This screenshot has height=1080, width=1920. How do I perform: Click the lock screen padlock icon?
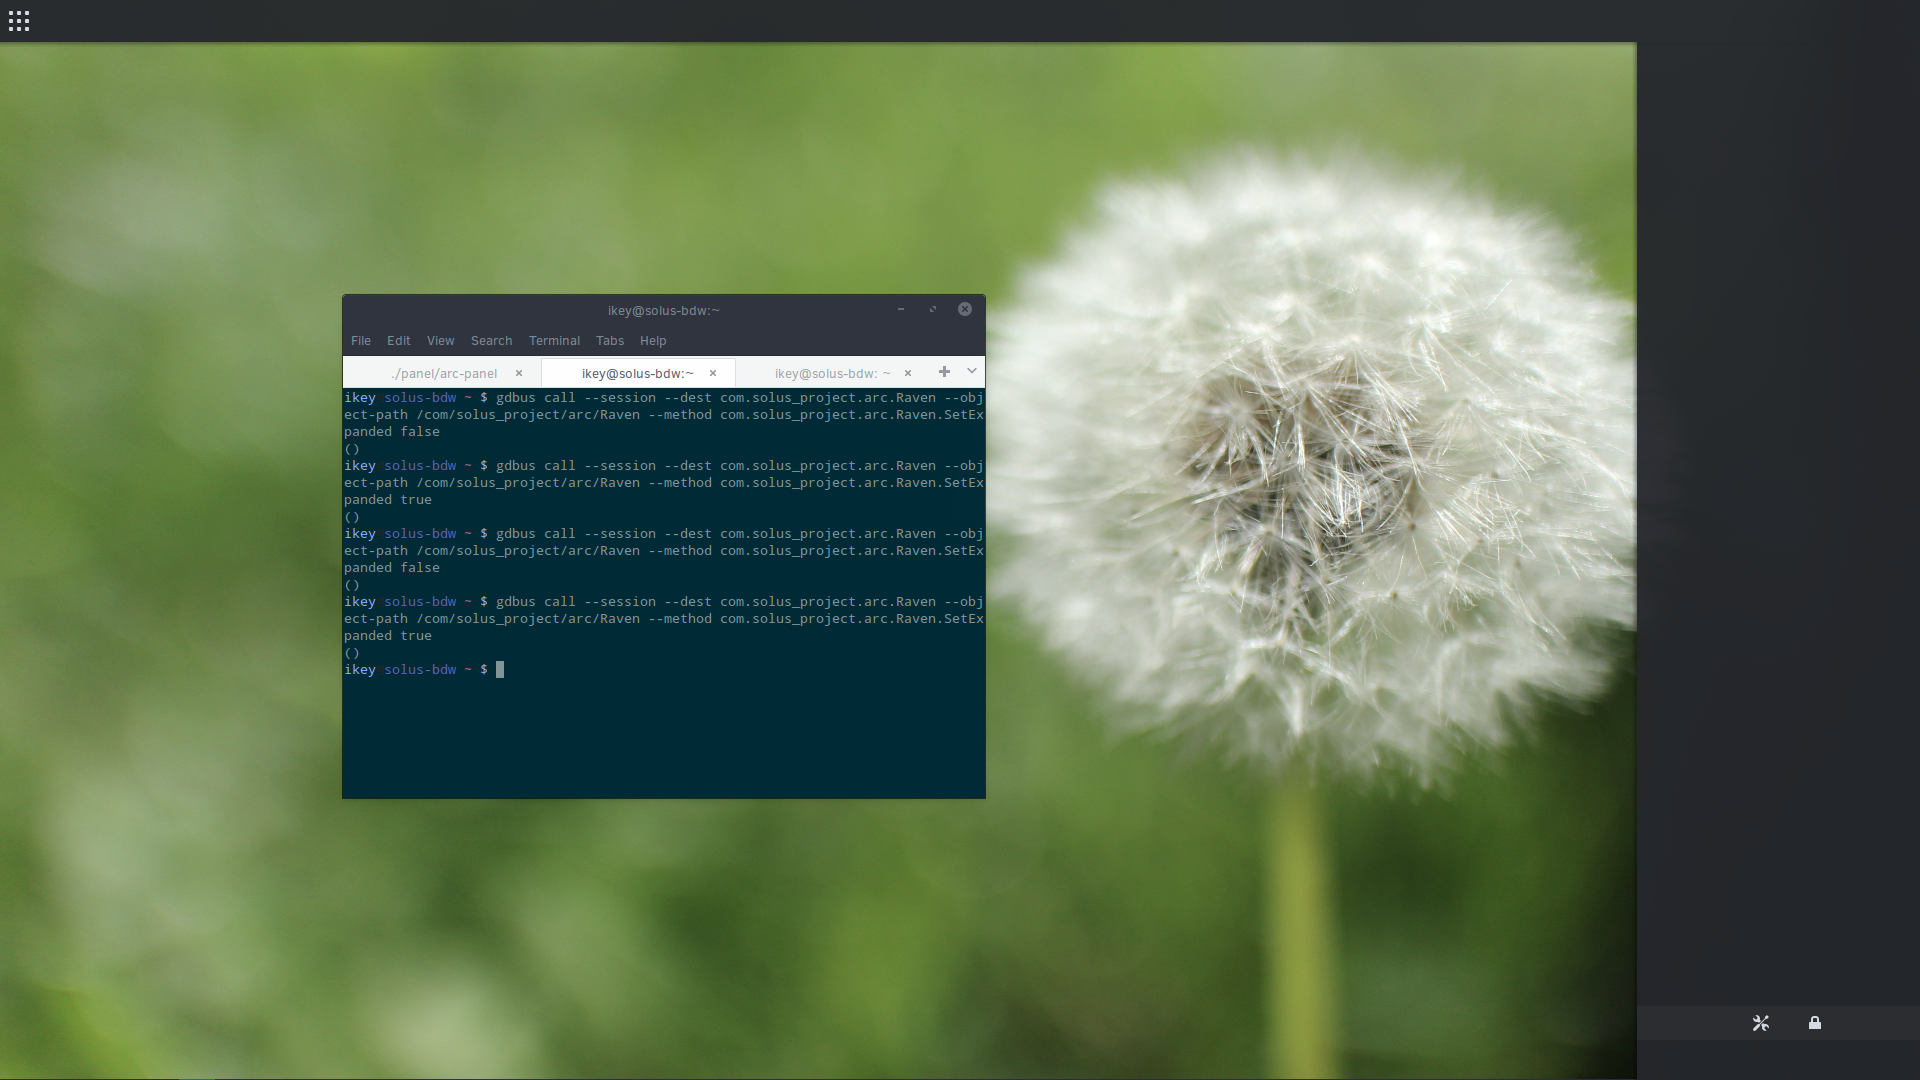1815,1023
